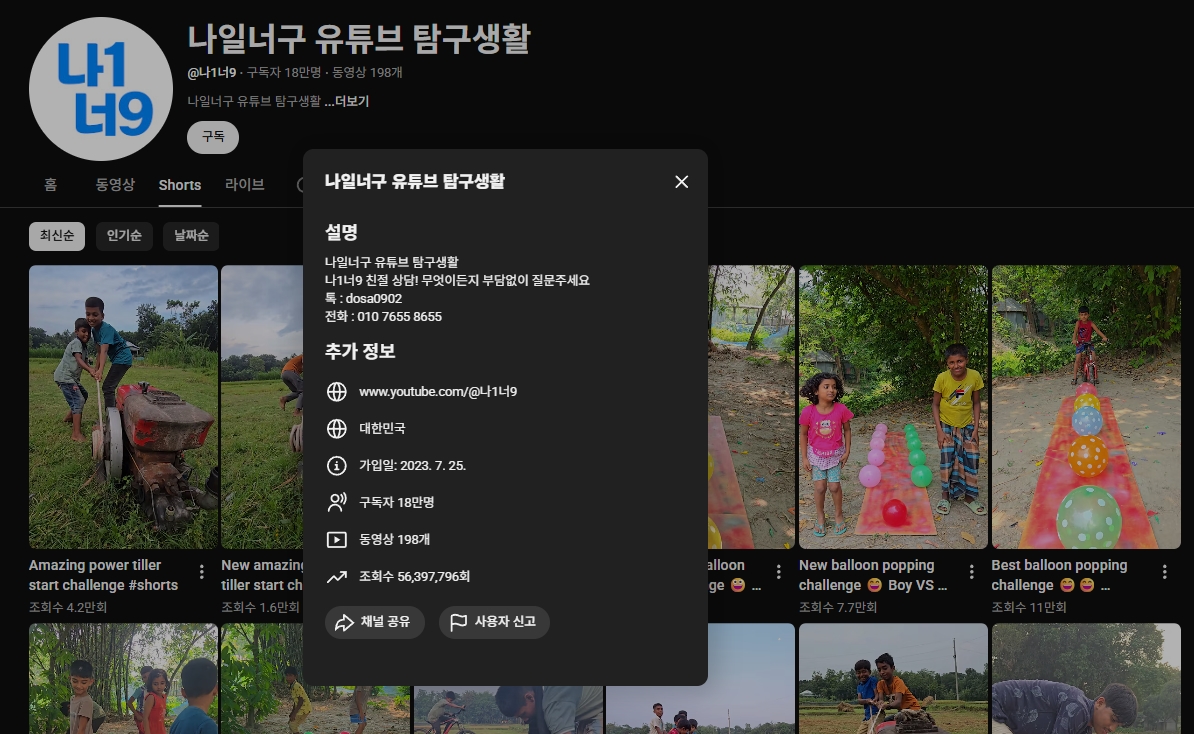The width and height of the screenshot is (1194, 734).
Task: Click the view count trending icon
Action: (337, 577)
